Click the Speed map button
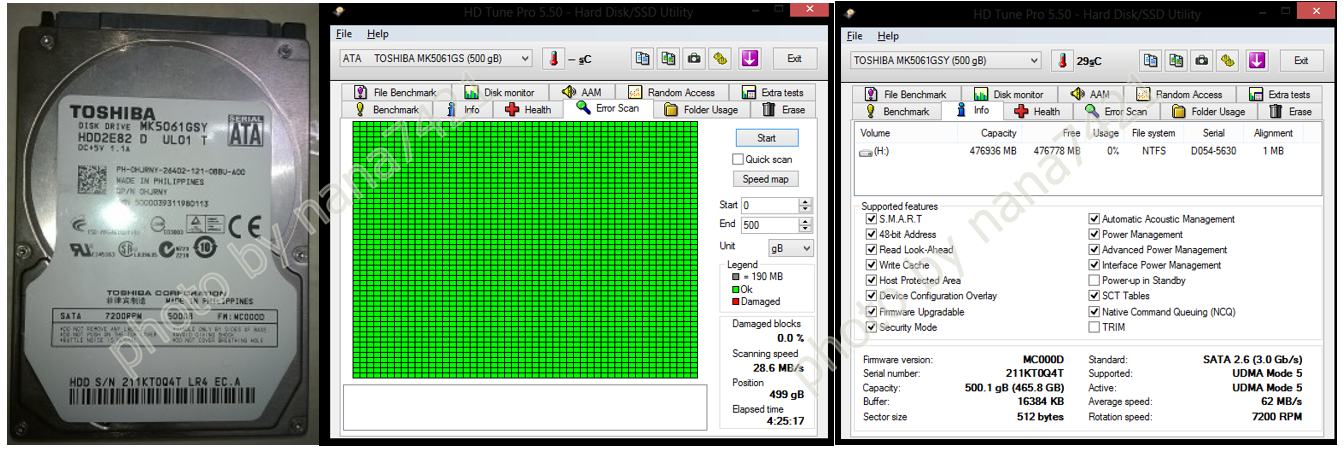The height and width of the screenshot is (451, 1344). (x=767, y=179)
